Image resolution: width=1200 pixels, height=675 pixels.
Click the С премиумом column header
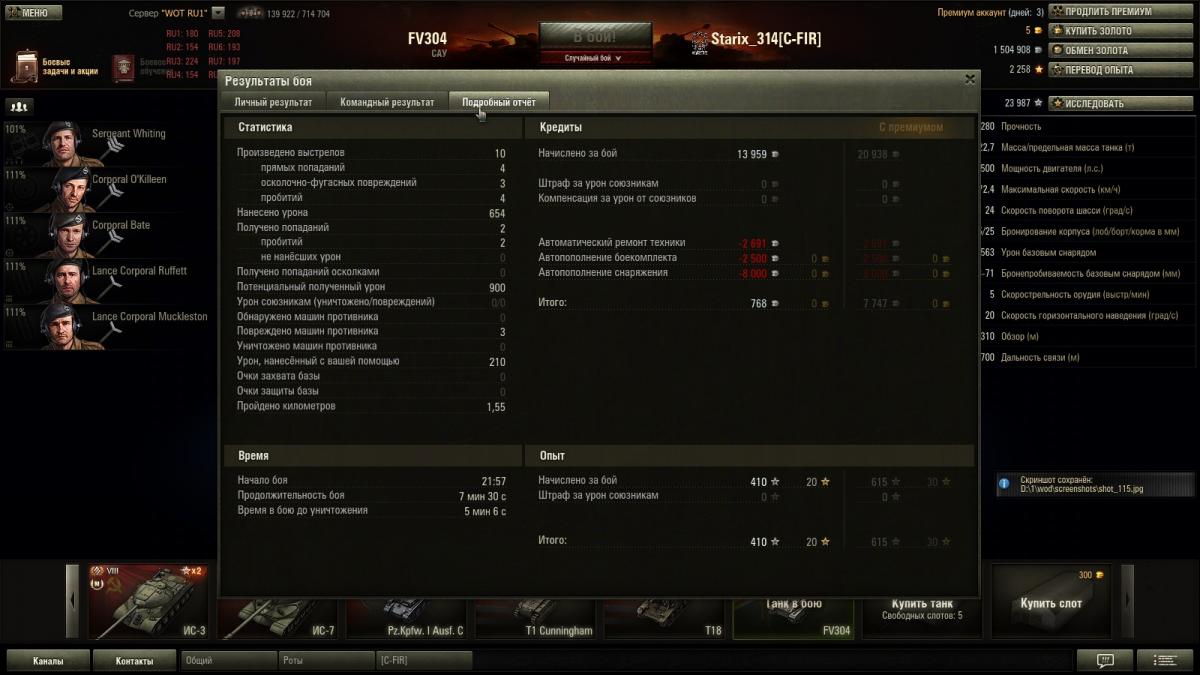tap(911, 127)
